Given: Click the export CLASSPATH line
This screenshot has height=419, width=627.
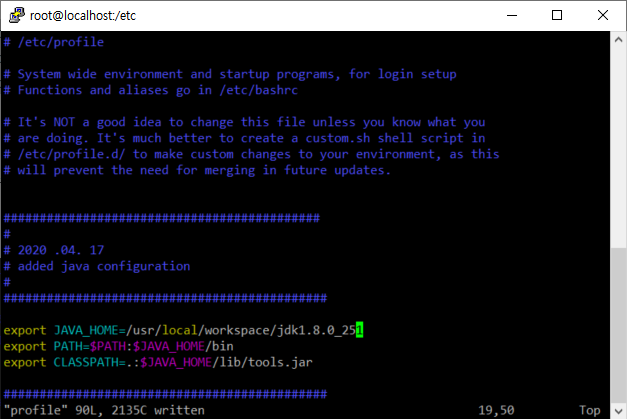Looking at the screenshot, I should tap(158, 362).
